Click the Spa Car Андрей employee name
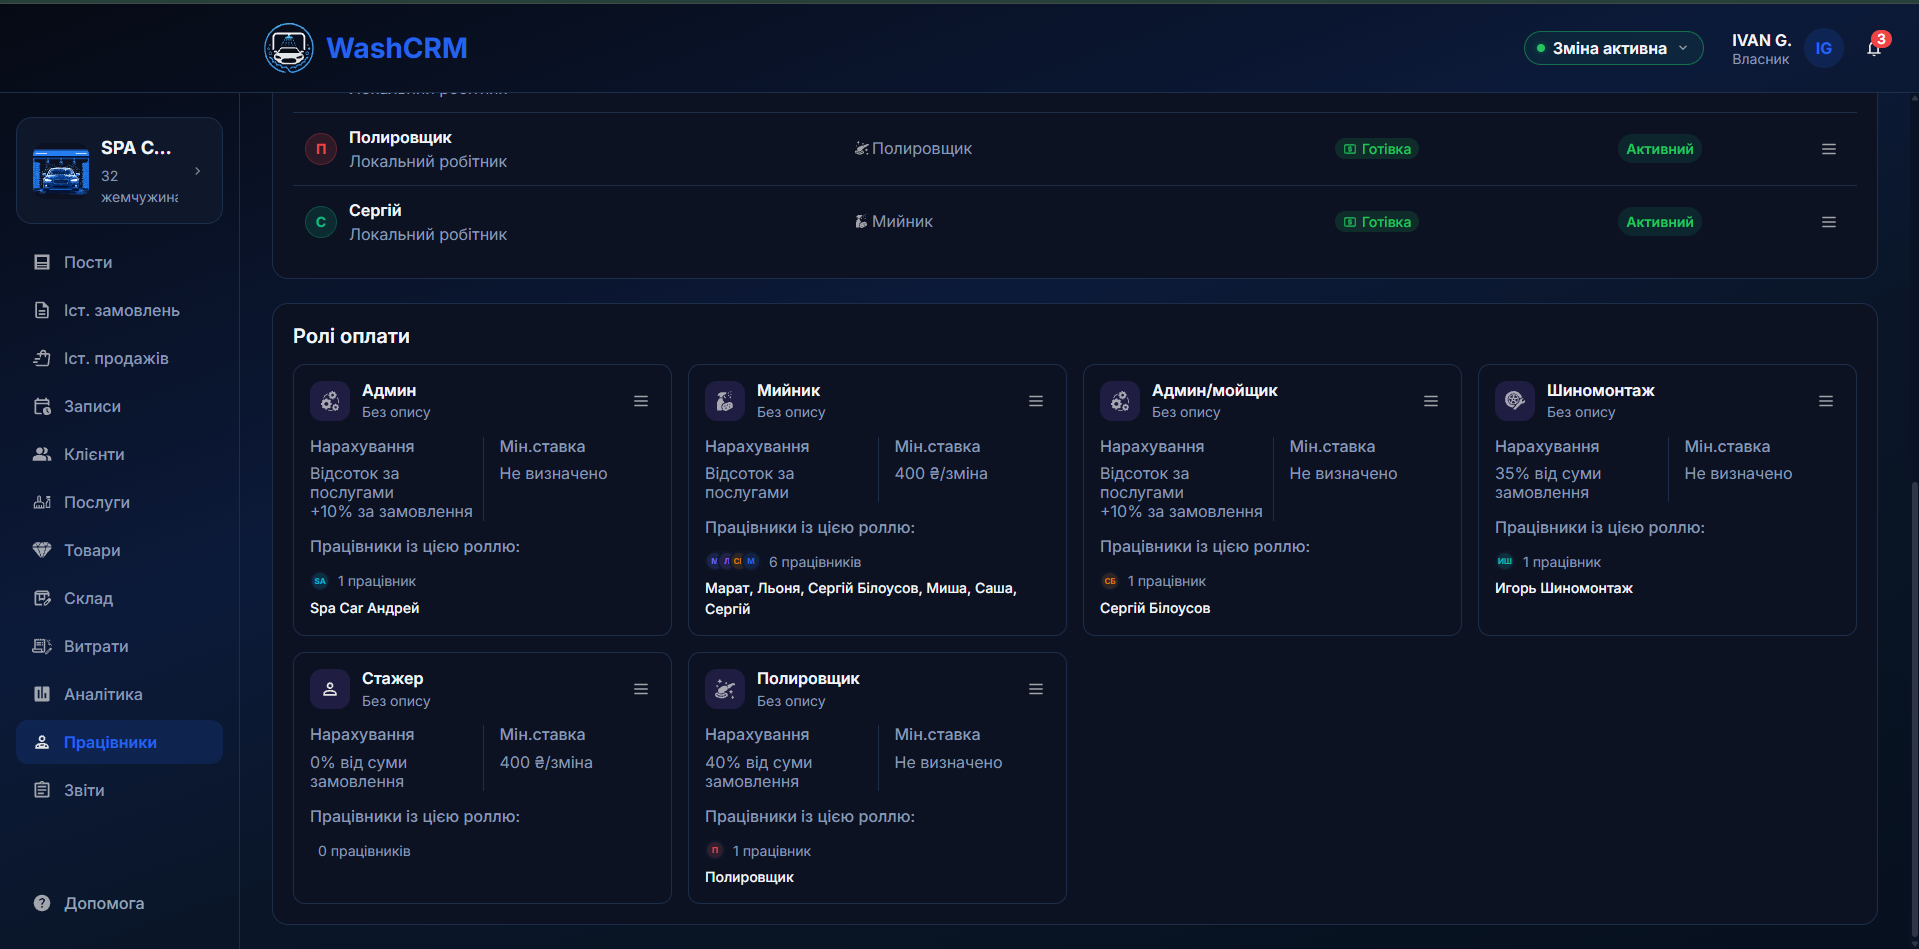Image resolution: width=1919 pixels, height=949 pixels. click(x=365, y=608)
